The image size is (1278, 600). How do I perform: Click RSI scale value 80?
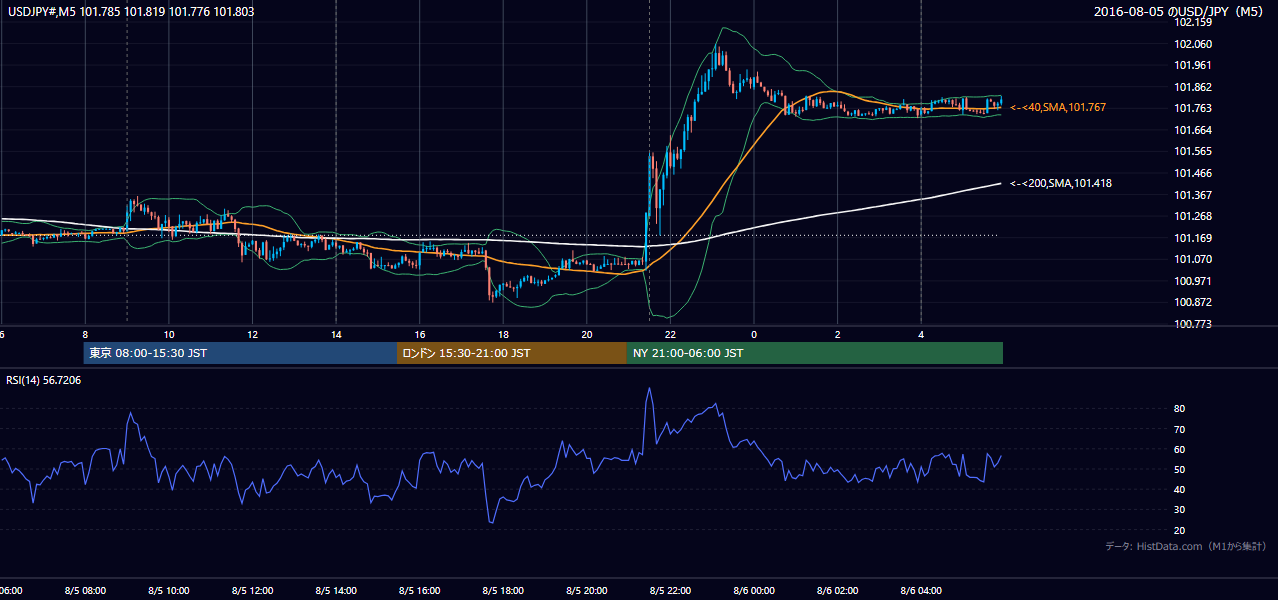coord(1180,409)
